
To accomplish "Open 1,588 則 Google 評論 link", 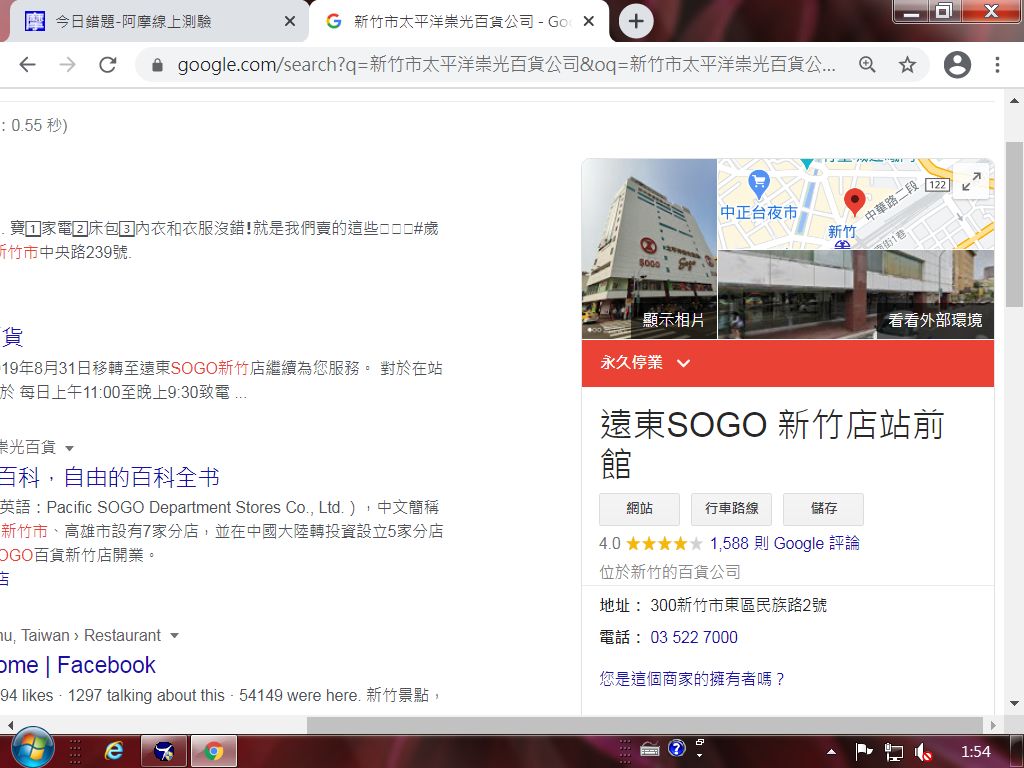I will tap(784, 543).
